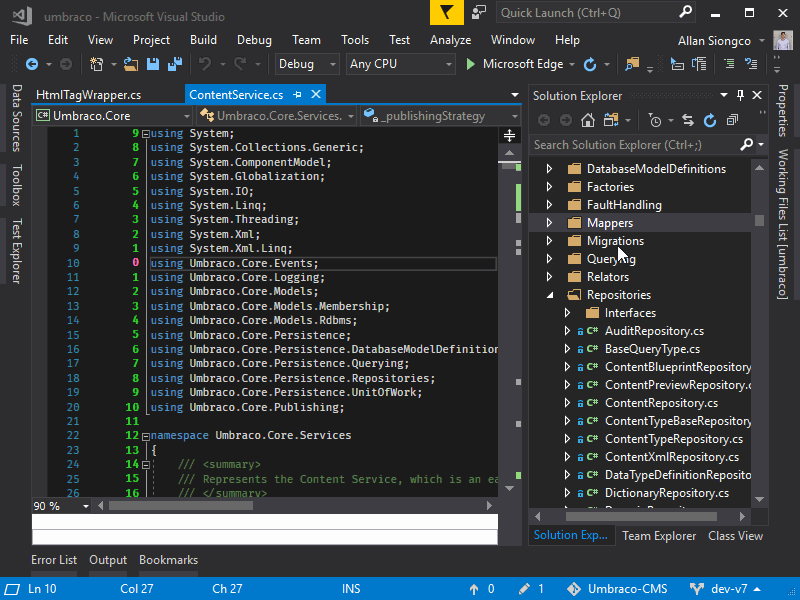Open the Umbraco.Core project scope dropdown
Image resolution: width=800 pixels, height=600 pixels.
click(112, 116)
